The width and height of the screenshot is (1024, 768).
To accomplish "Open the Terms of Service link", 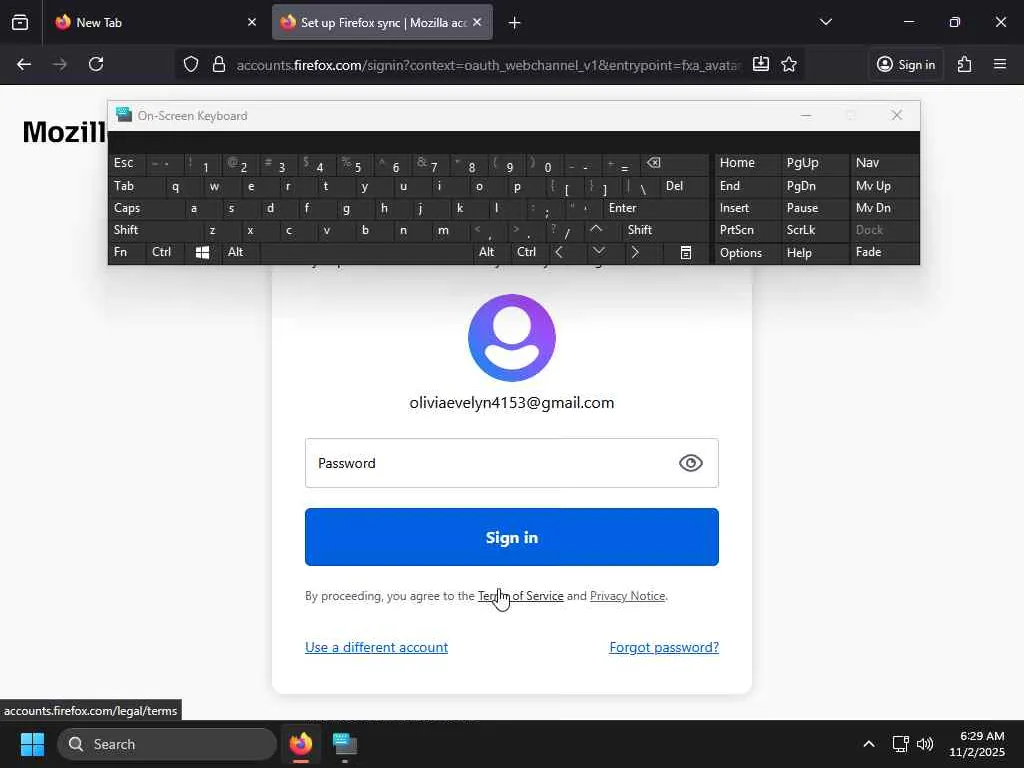I will point(520,596).
